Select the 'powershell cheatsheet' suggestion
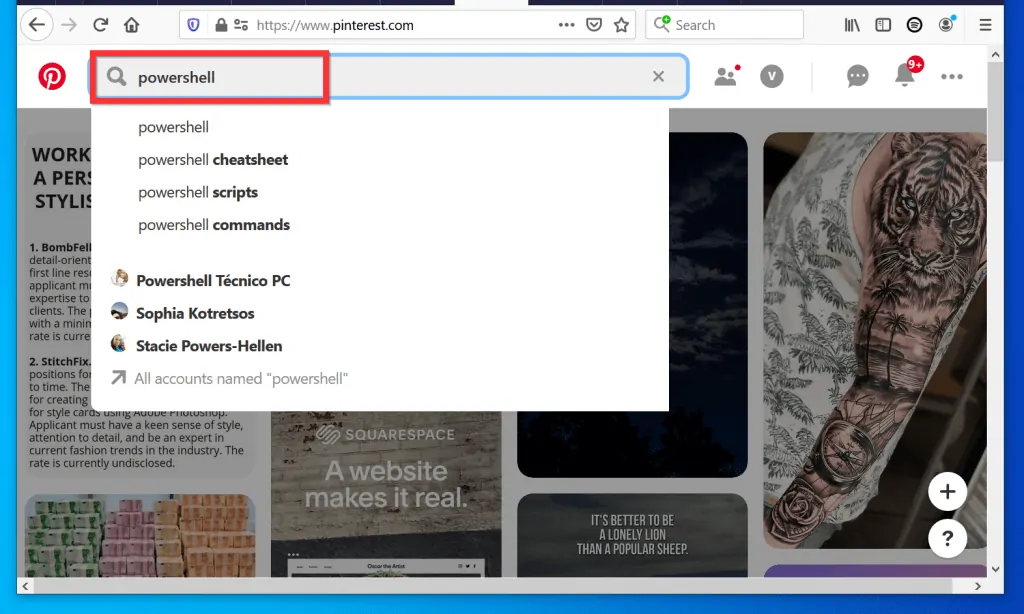This screenshot has height=614, width=1024. [213, 159]
